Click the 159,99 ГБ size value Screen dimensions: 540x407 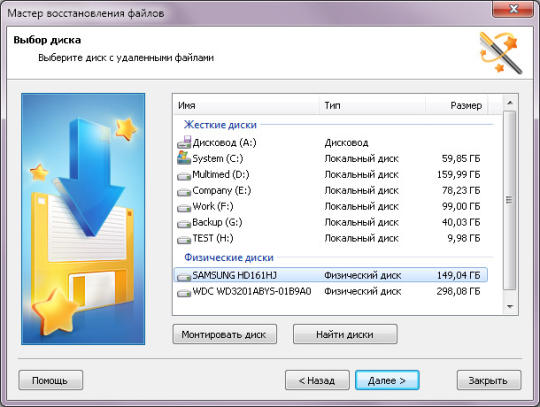458,175
